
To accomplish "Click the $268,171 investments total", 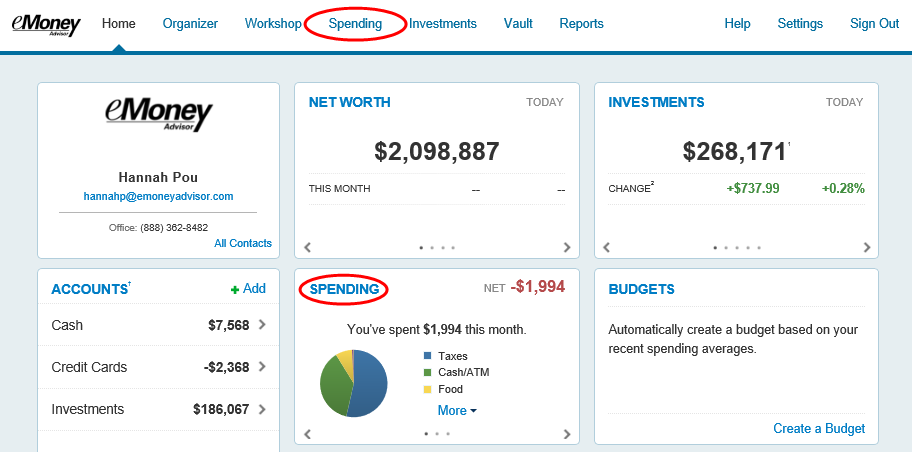I will pyautogui.click(x=735, y=152).
